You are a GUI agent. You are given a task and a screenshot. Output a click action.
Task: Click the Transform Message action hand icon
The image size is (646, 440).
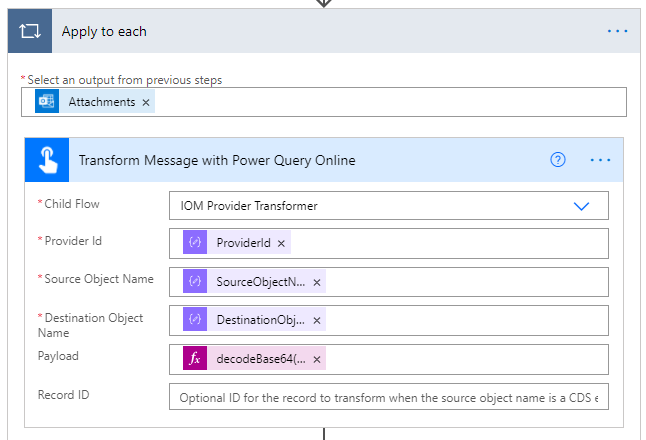tap(47, 160)
